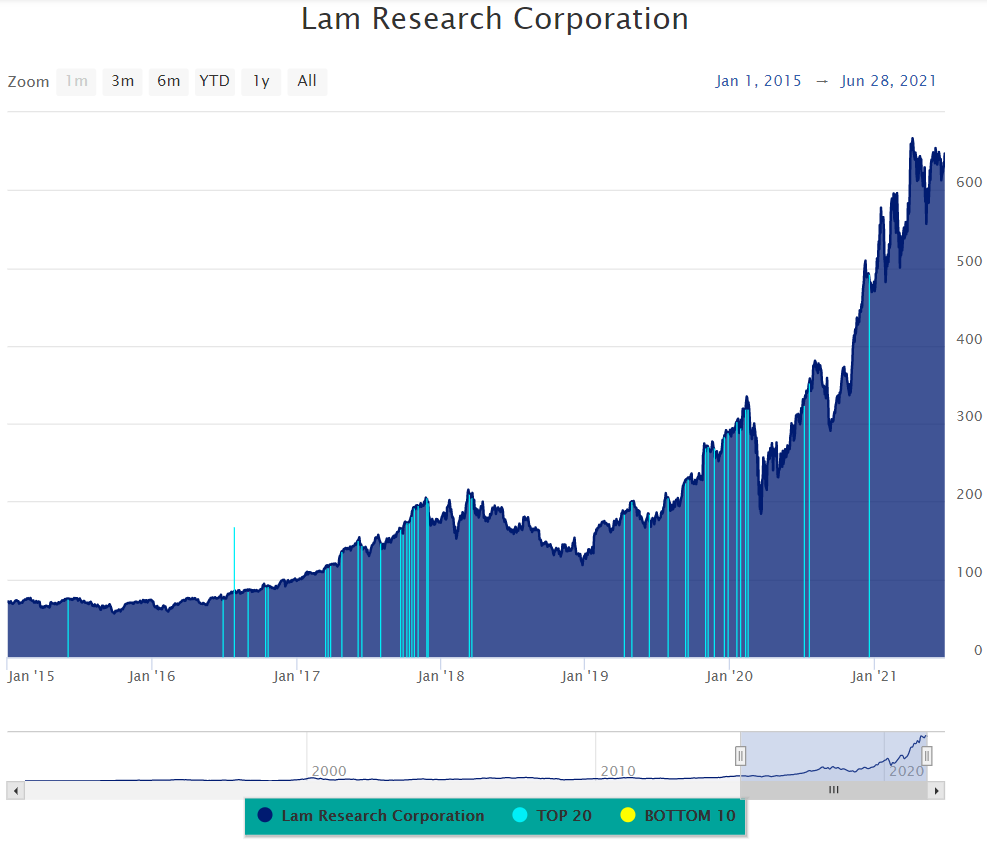This screenshot has width=987, height=841.
Task: Choose the 6m zoom range
Action: [169, 82]
